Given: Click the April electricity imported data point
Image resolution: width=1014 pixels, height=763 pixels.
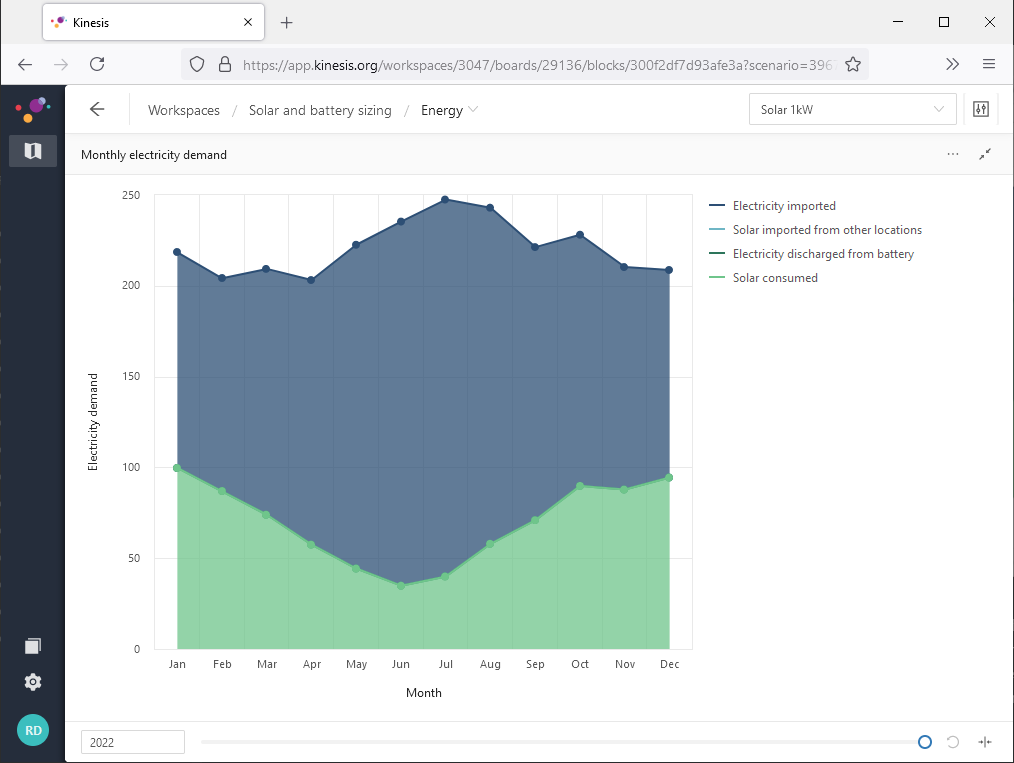Looking at the screenshot, I should click(311, 280).
